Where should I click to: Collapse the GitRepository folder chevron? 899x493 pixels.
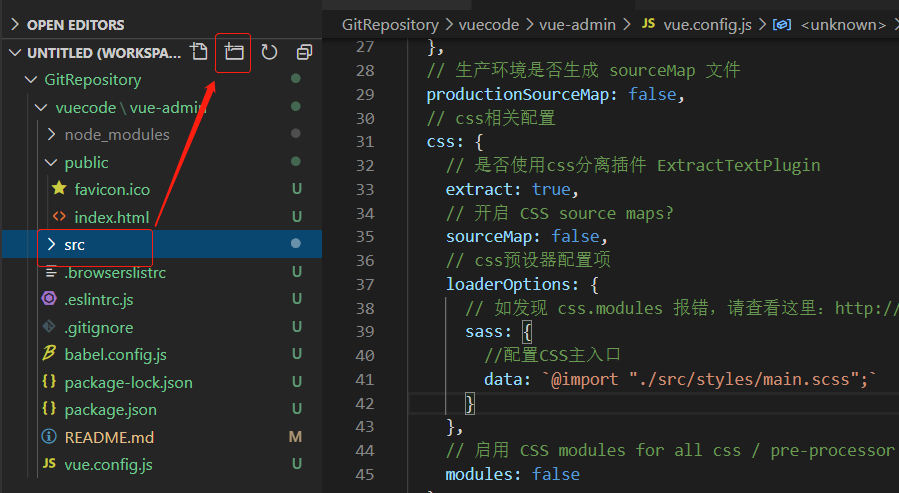point(31,80)
